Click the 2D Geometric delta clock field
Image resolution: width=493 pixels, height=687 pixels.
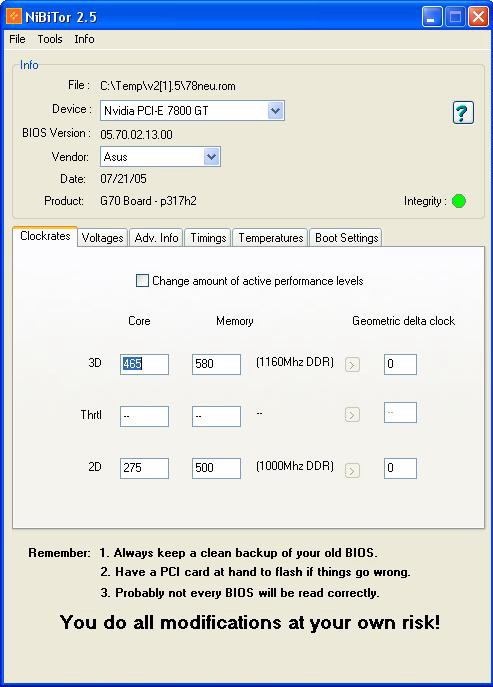[x=400, y=468]
